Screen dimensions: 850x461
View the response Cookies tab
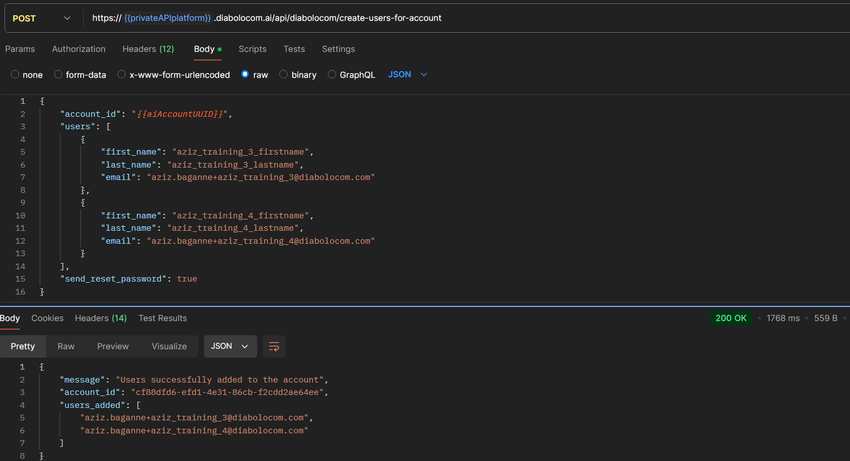point(47,318)
